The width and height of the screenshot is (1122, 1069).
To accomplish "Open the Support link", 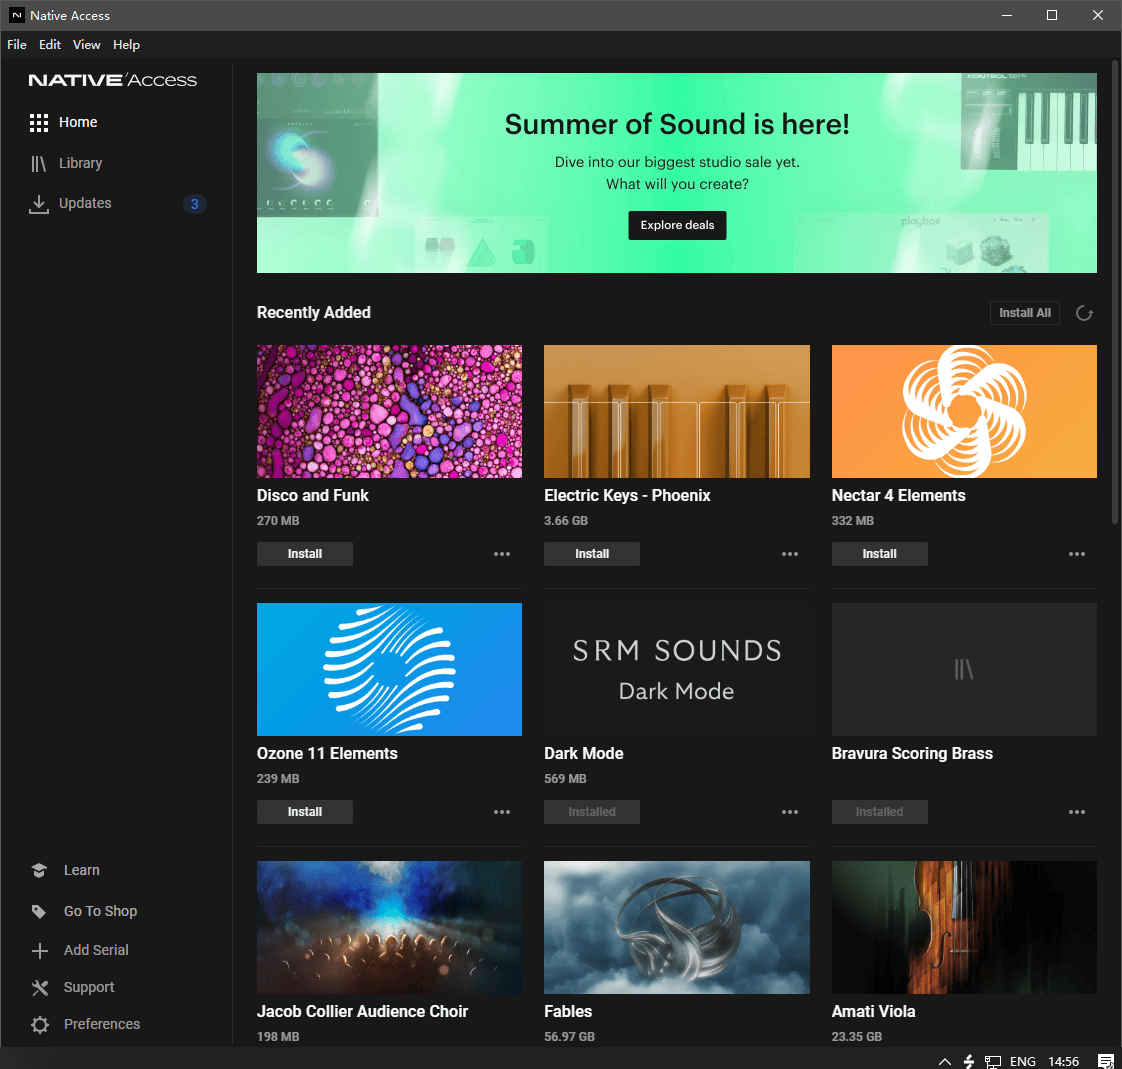I will pyautogui.click(x=89, y=987).
